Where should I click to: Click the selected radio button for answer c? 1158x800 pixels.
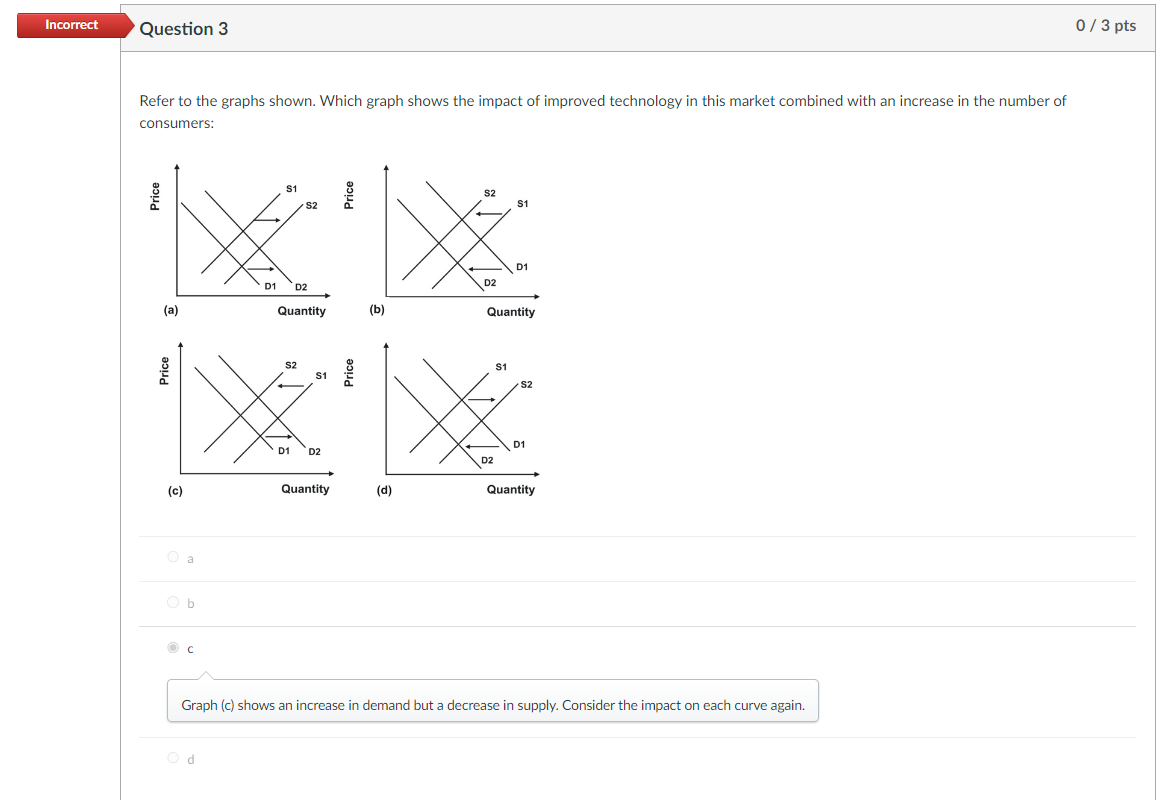(x=172, y=648)
